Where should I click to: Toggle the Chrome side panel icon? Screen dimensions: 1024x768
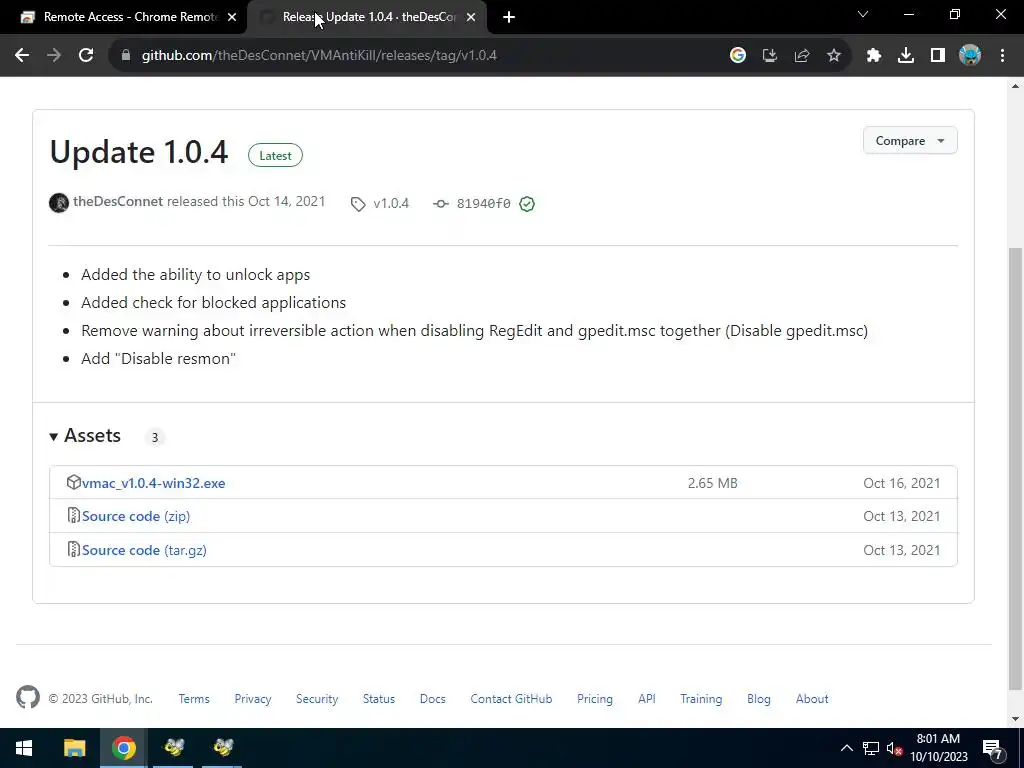938,56
